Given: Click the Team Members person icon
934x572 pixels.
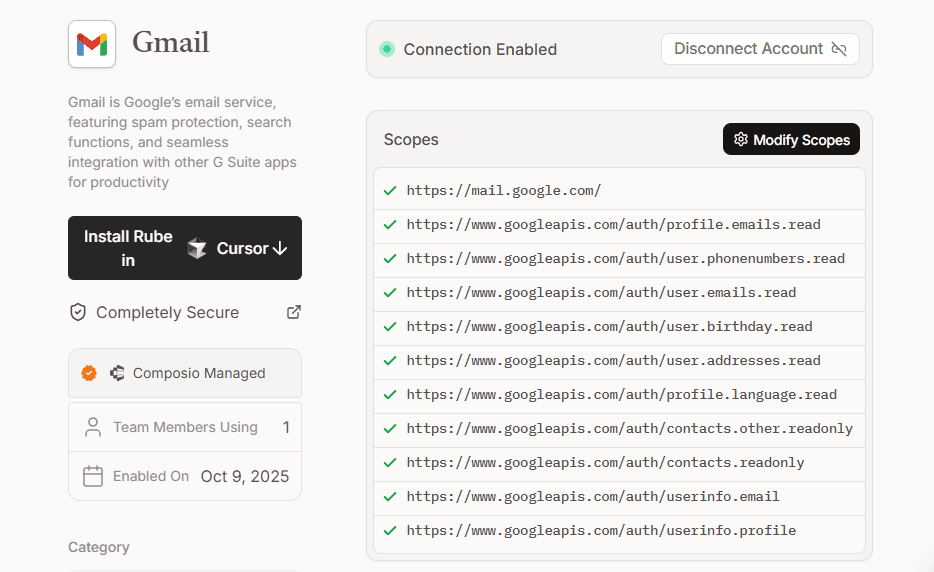Looking at the screenshot, I should point(93,428).
